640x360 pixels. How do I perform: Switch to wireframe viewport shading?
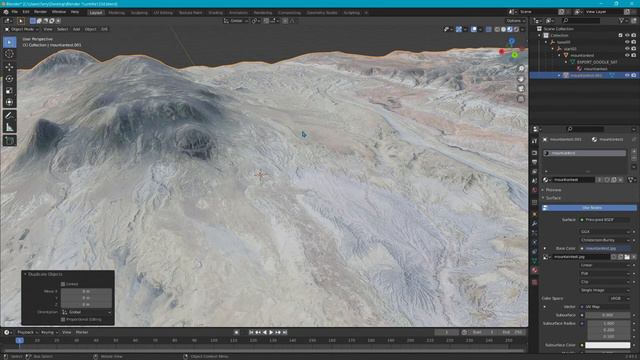(x=497, y=29)
